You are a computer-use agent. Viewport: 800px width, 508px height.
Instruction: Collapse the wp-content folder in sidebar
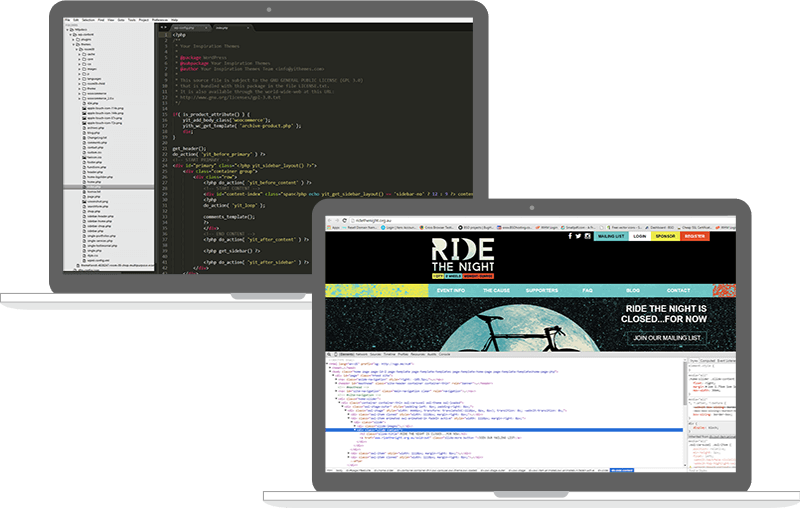(x=70, y=35)
